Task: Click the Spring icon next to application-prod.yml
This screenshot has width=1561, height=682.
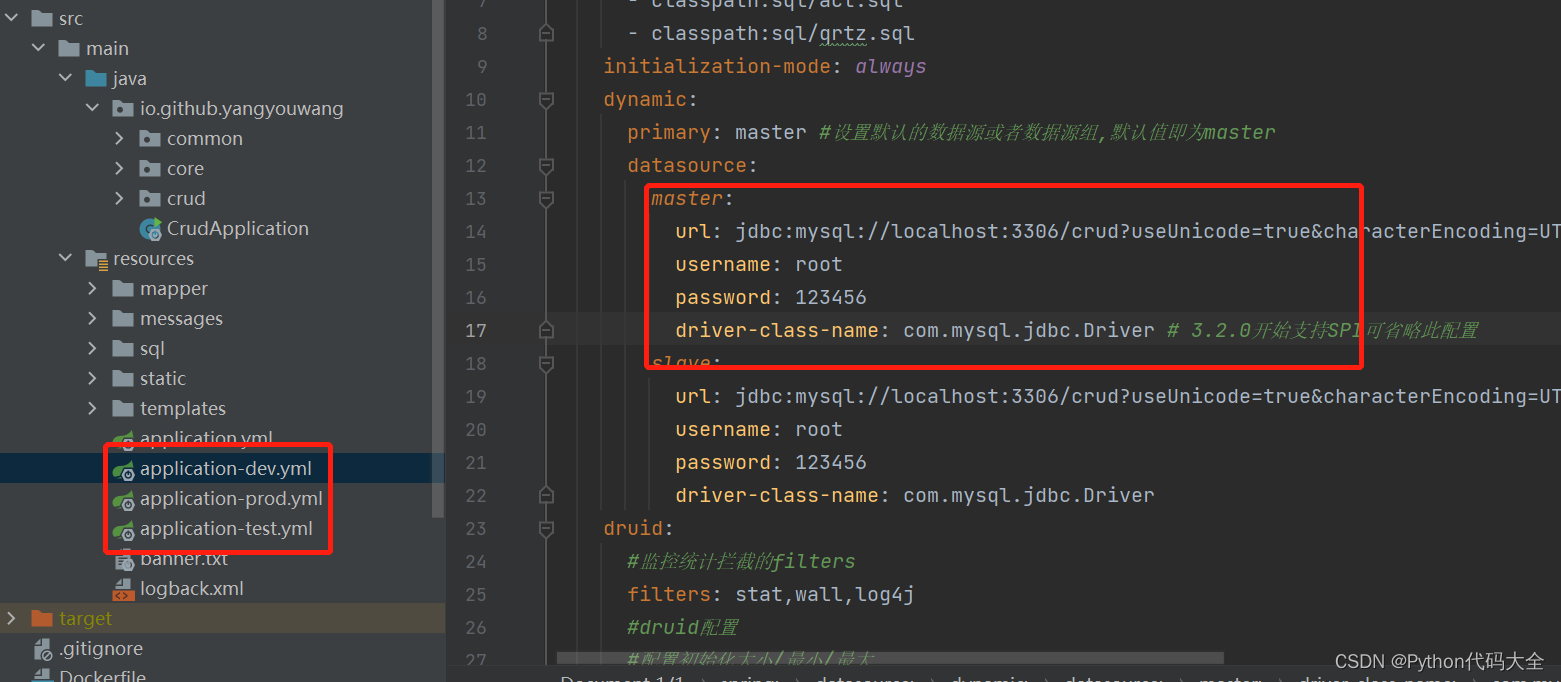Action: [x=125, y=498]
